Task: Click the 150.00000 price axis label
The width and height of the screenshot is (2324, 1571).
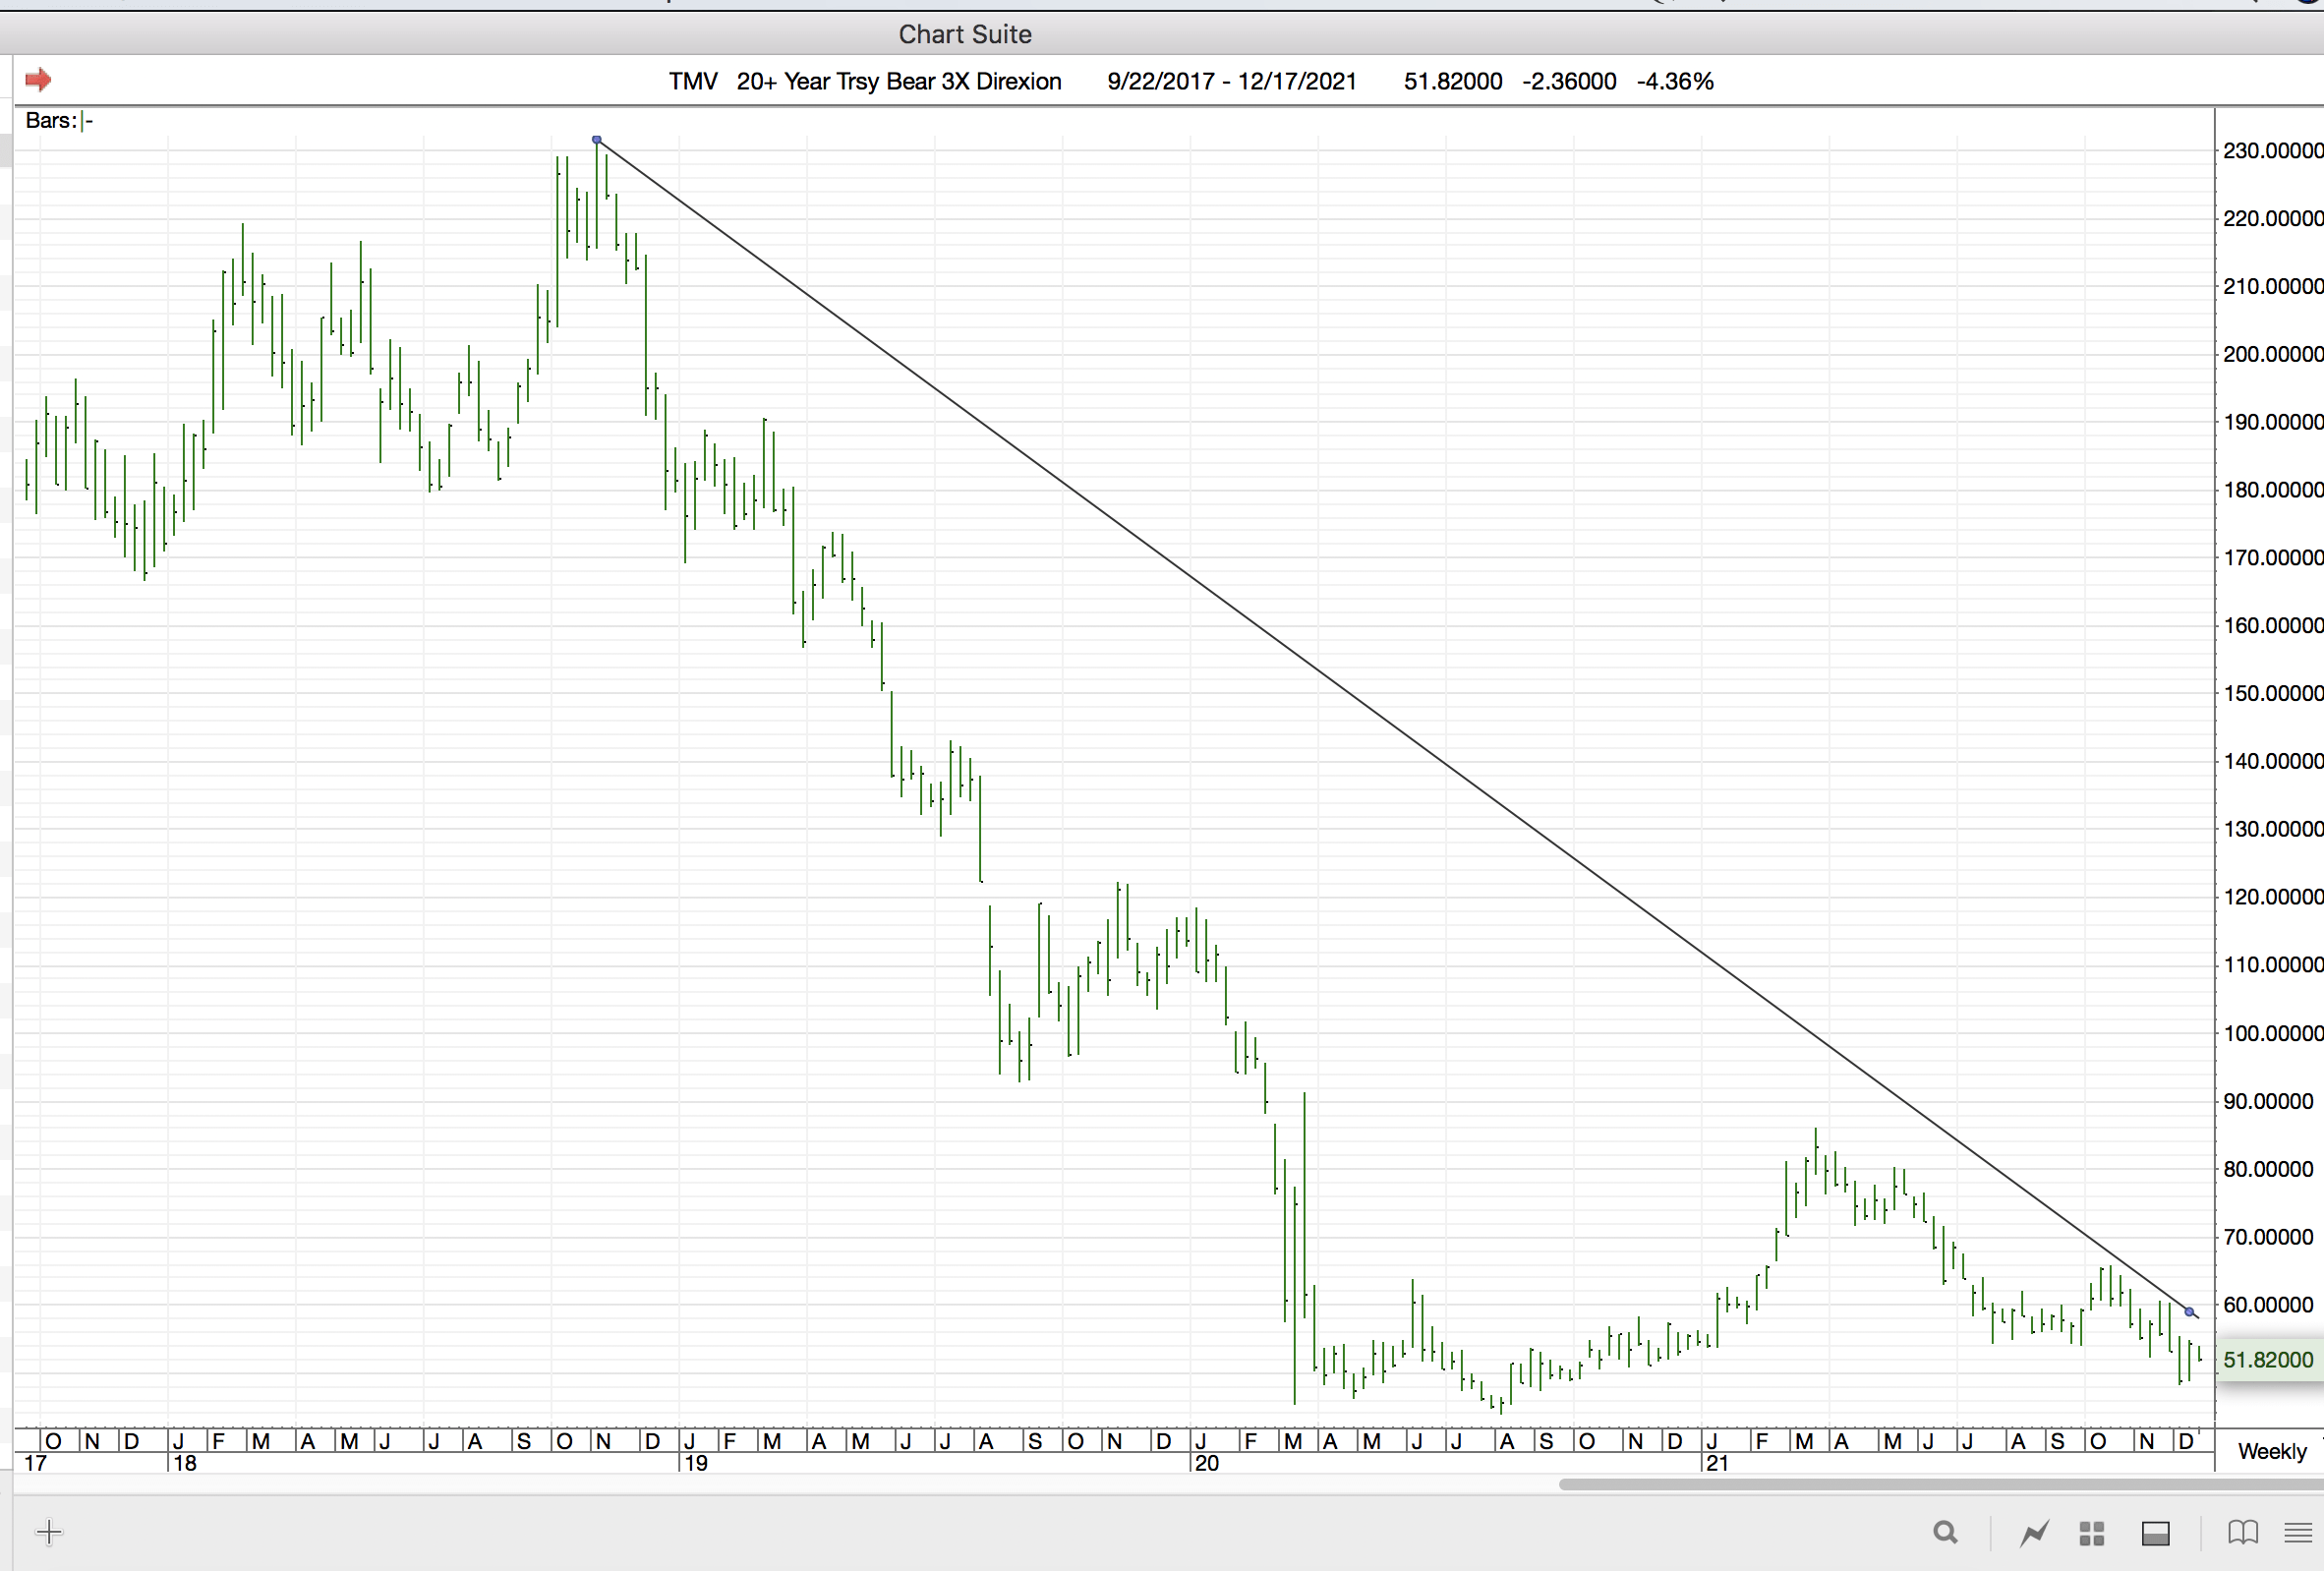Action: [2273, 693]
